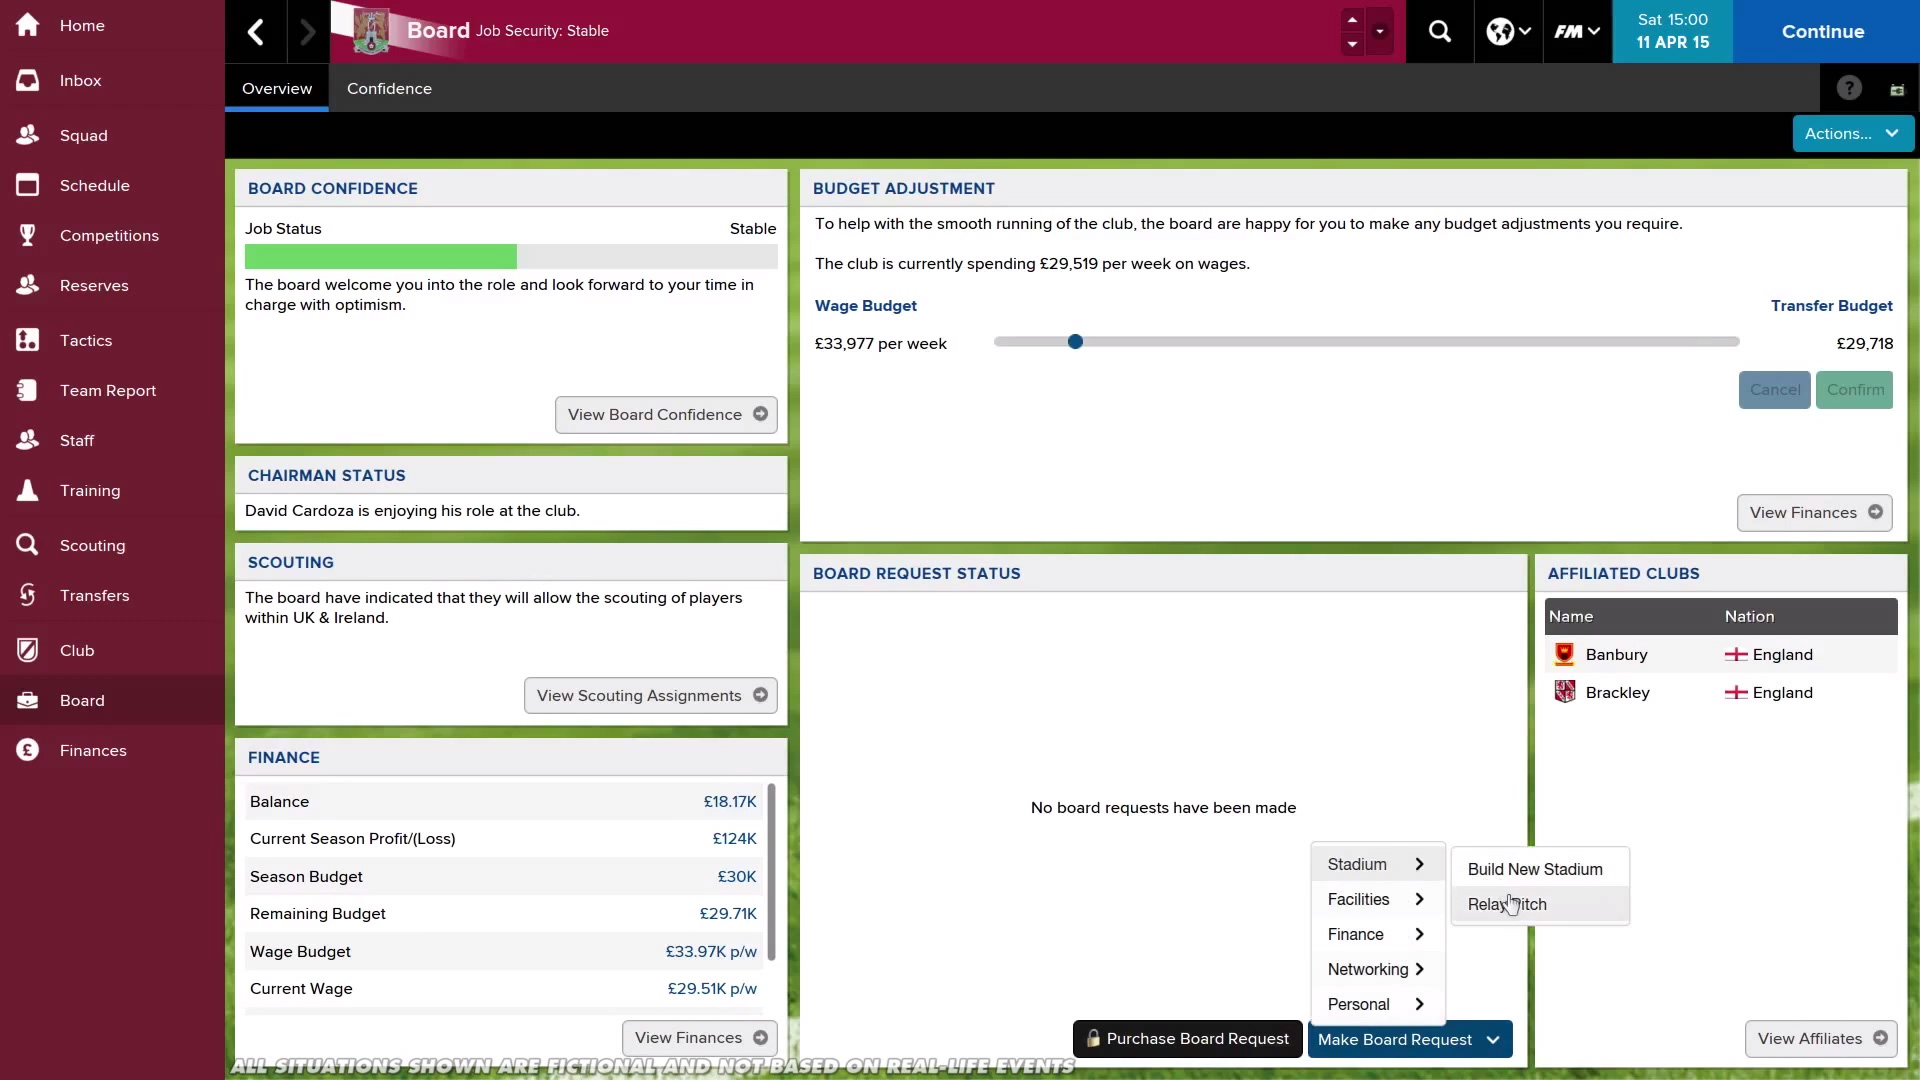
Task: Open Transfers sidebar icon
Action: pyautogui.click(x=28, y=595)
